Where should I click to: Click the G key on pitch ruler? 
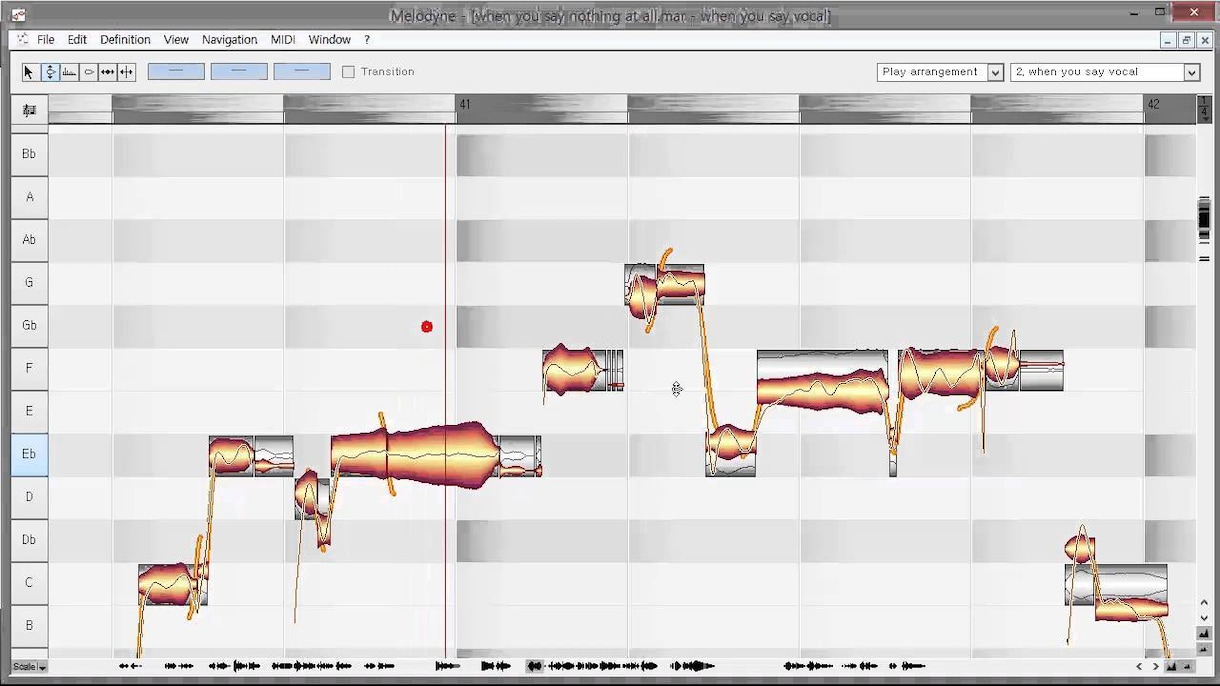(x=30, y=283)
